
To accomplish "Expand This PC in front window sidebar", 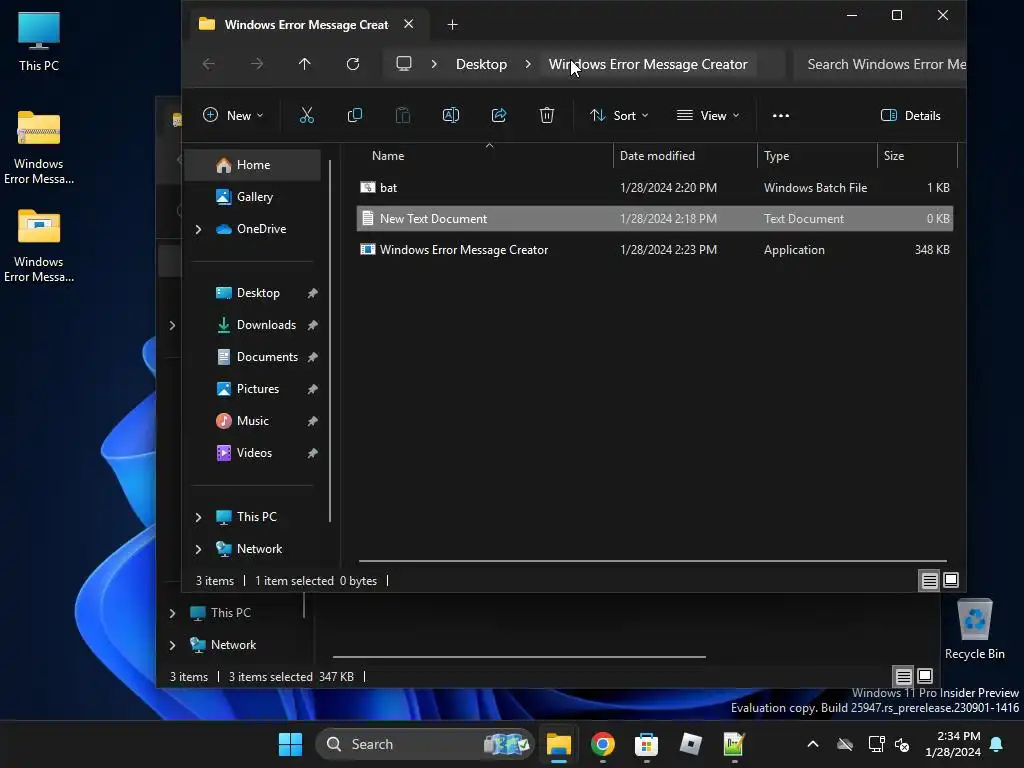I will (x=199, y=517).
